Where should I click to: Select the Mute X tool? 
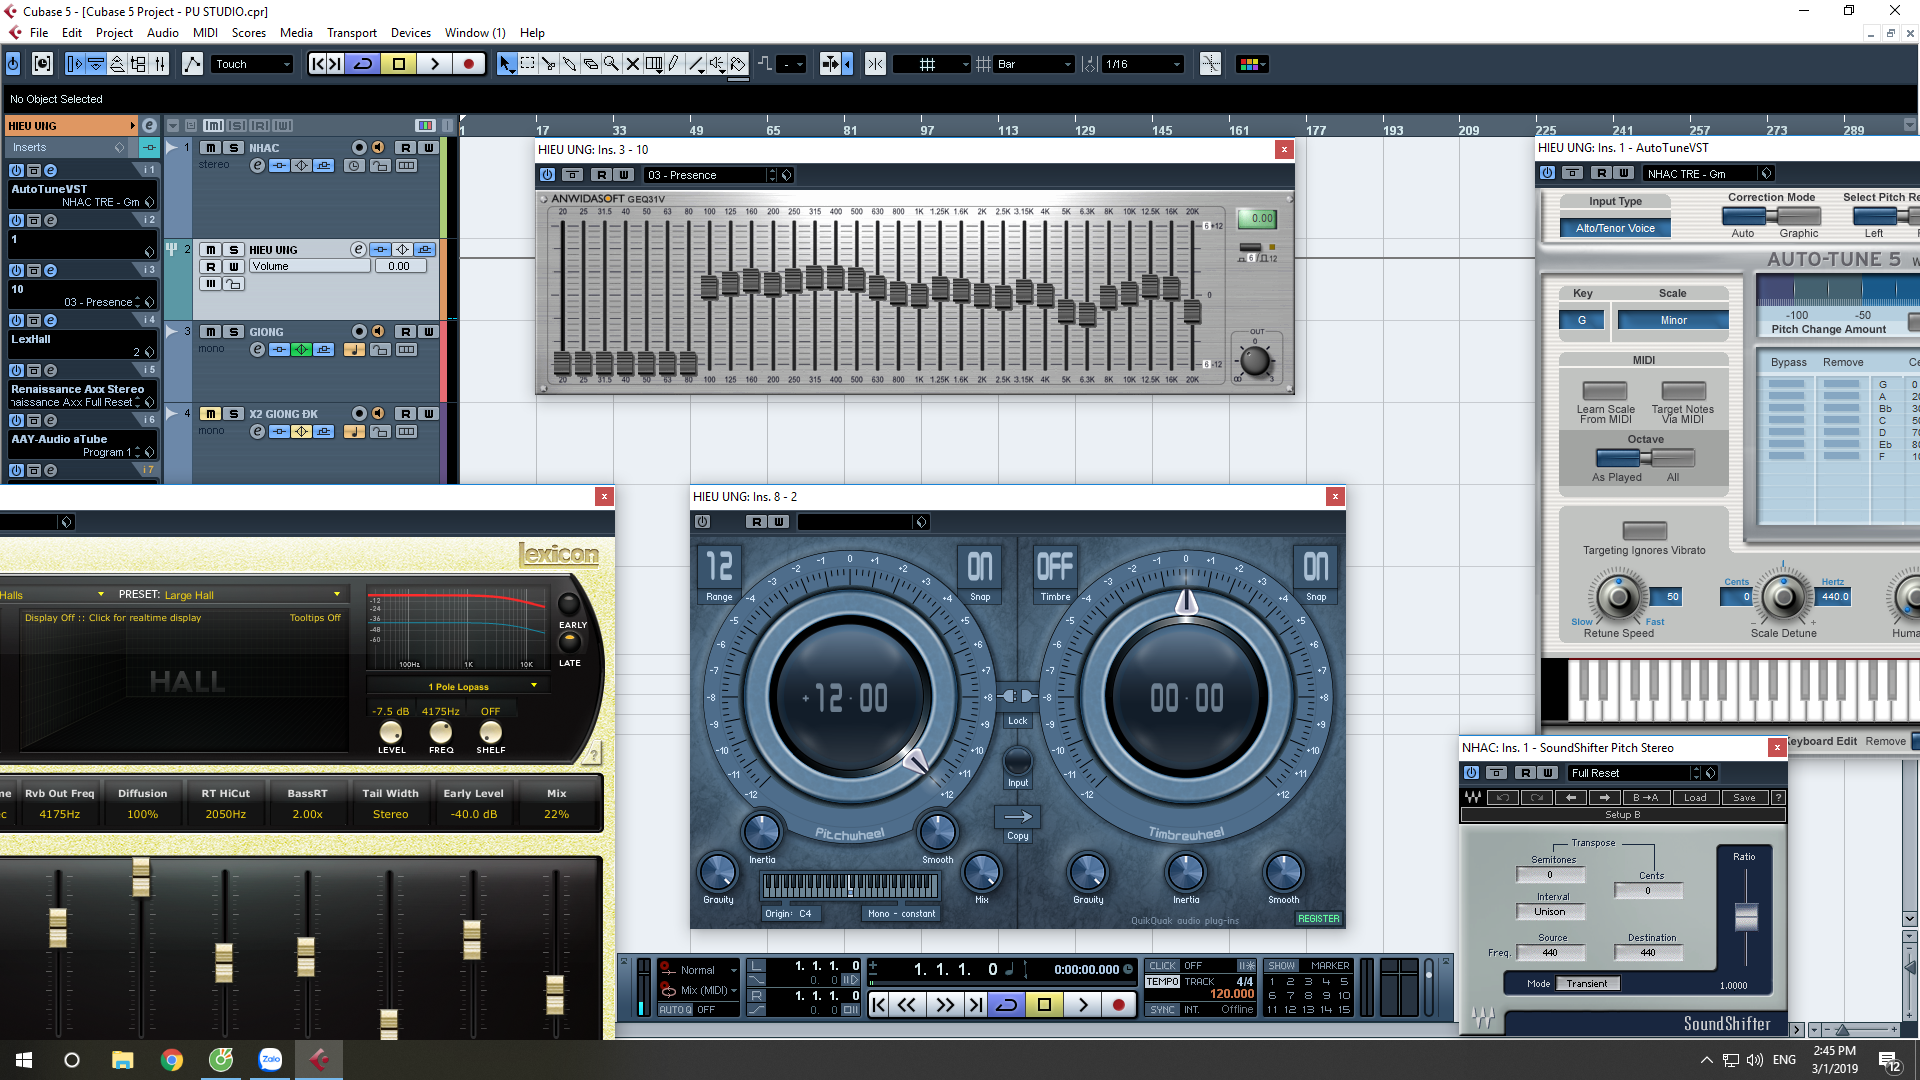coord(633,64)
